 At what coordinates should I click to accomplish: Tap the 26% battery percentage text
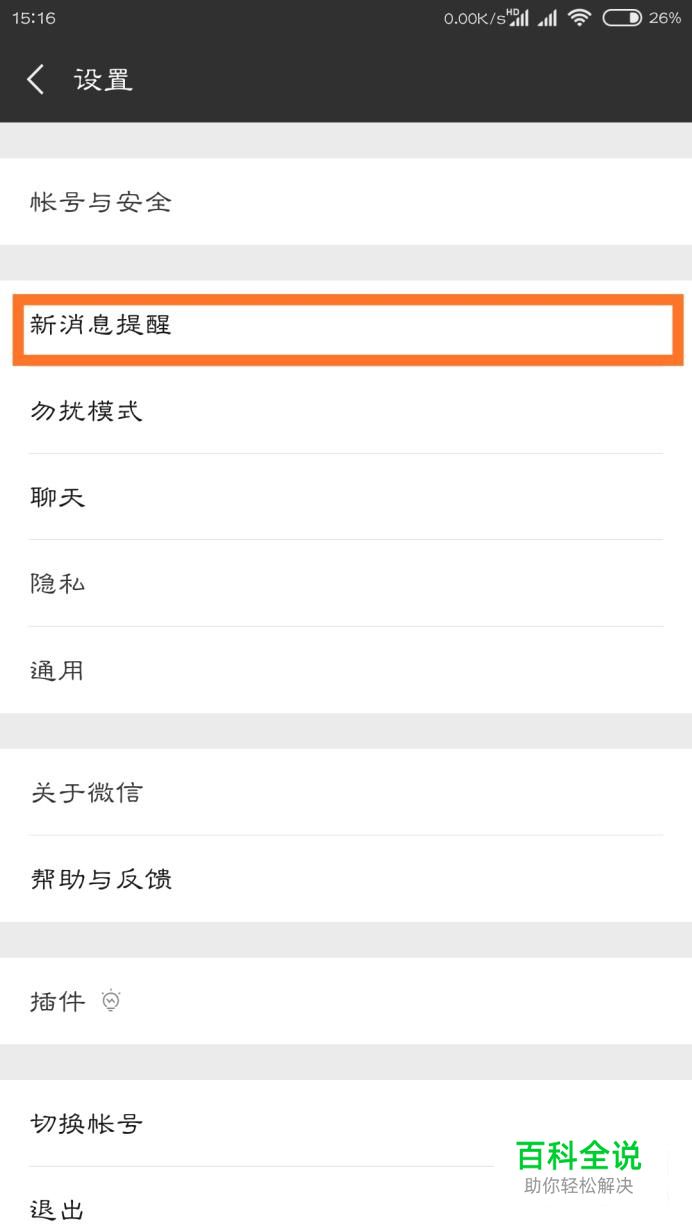[665, 18]
